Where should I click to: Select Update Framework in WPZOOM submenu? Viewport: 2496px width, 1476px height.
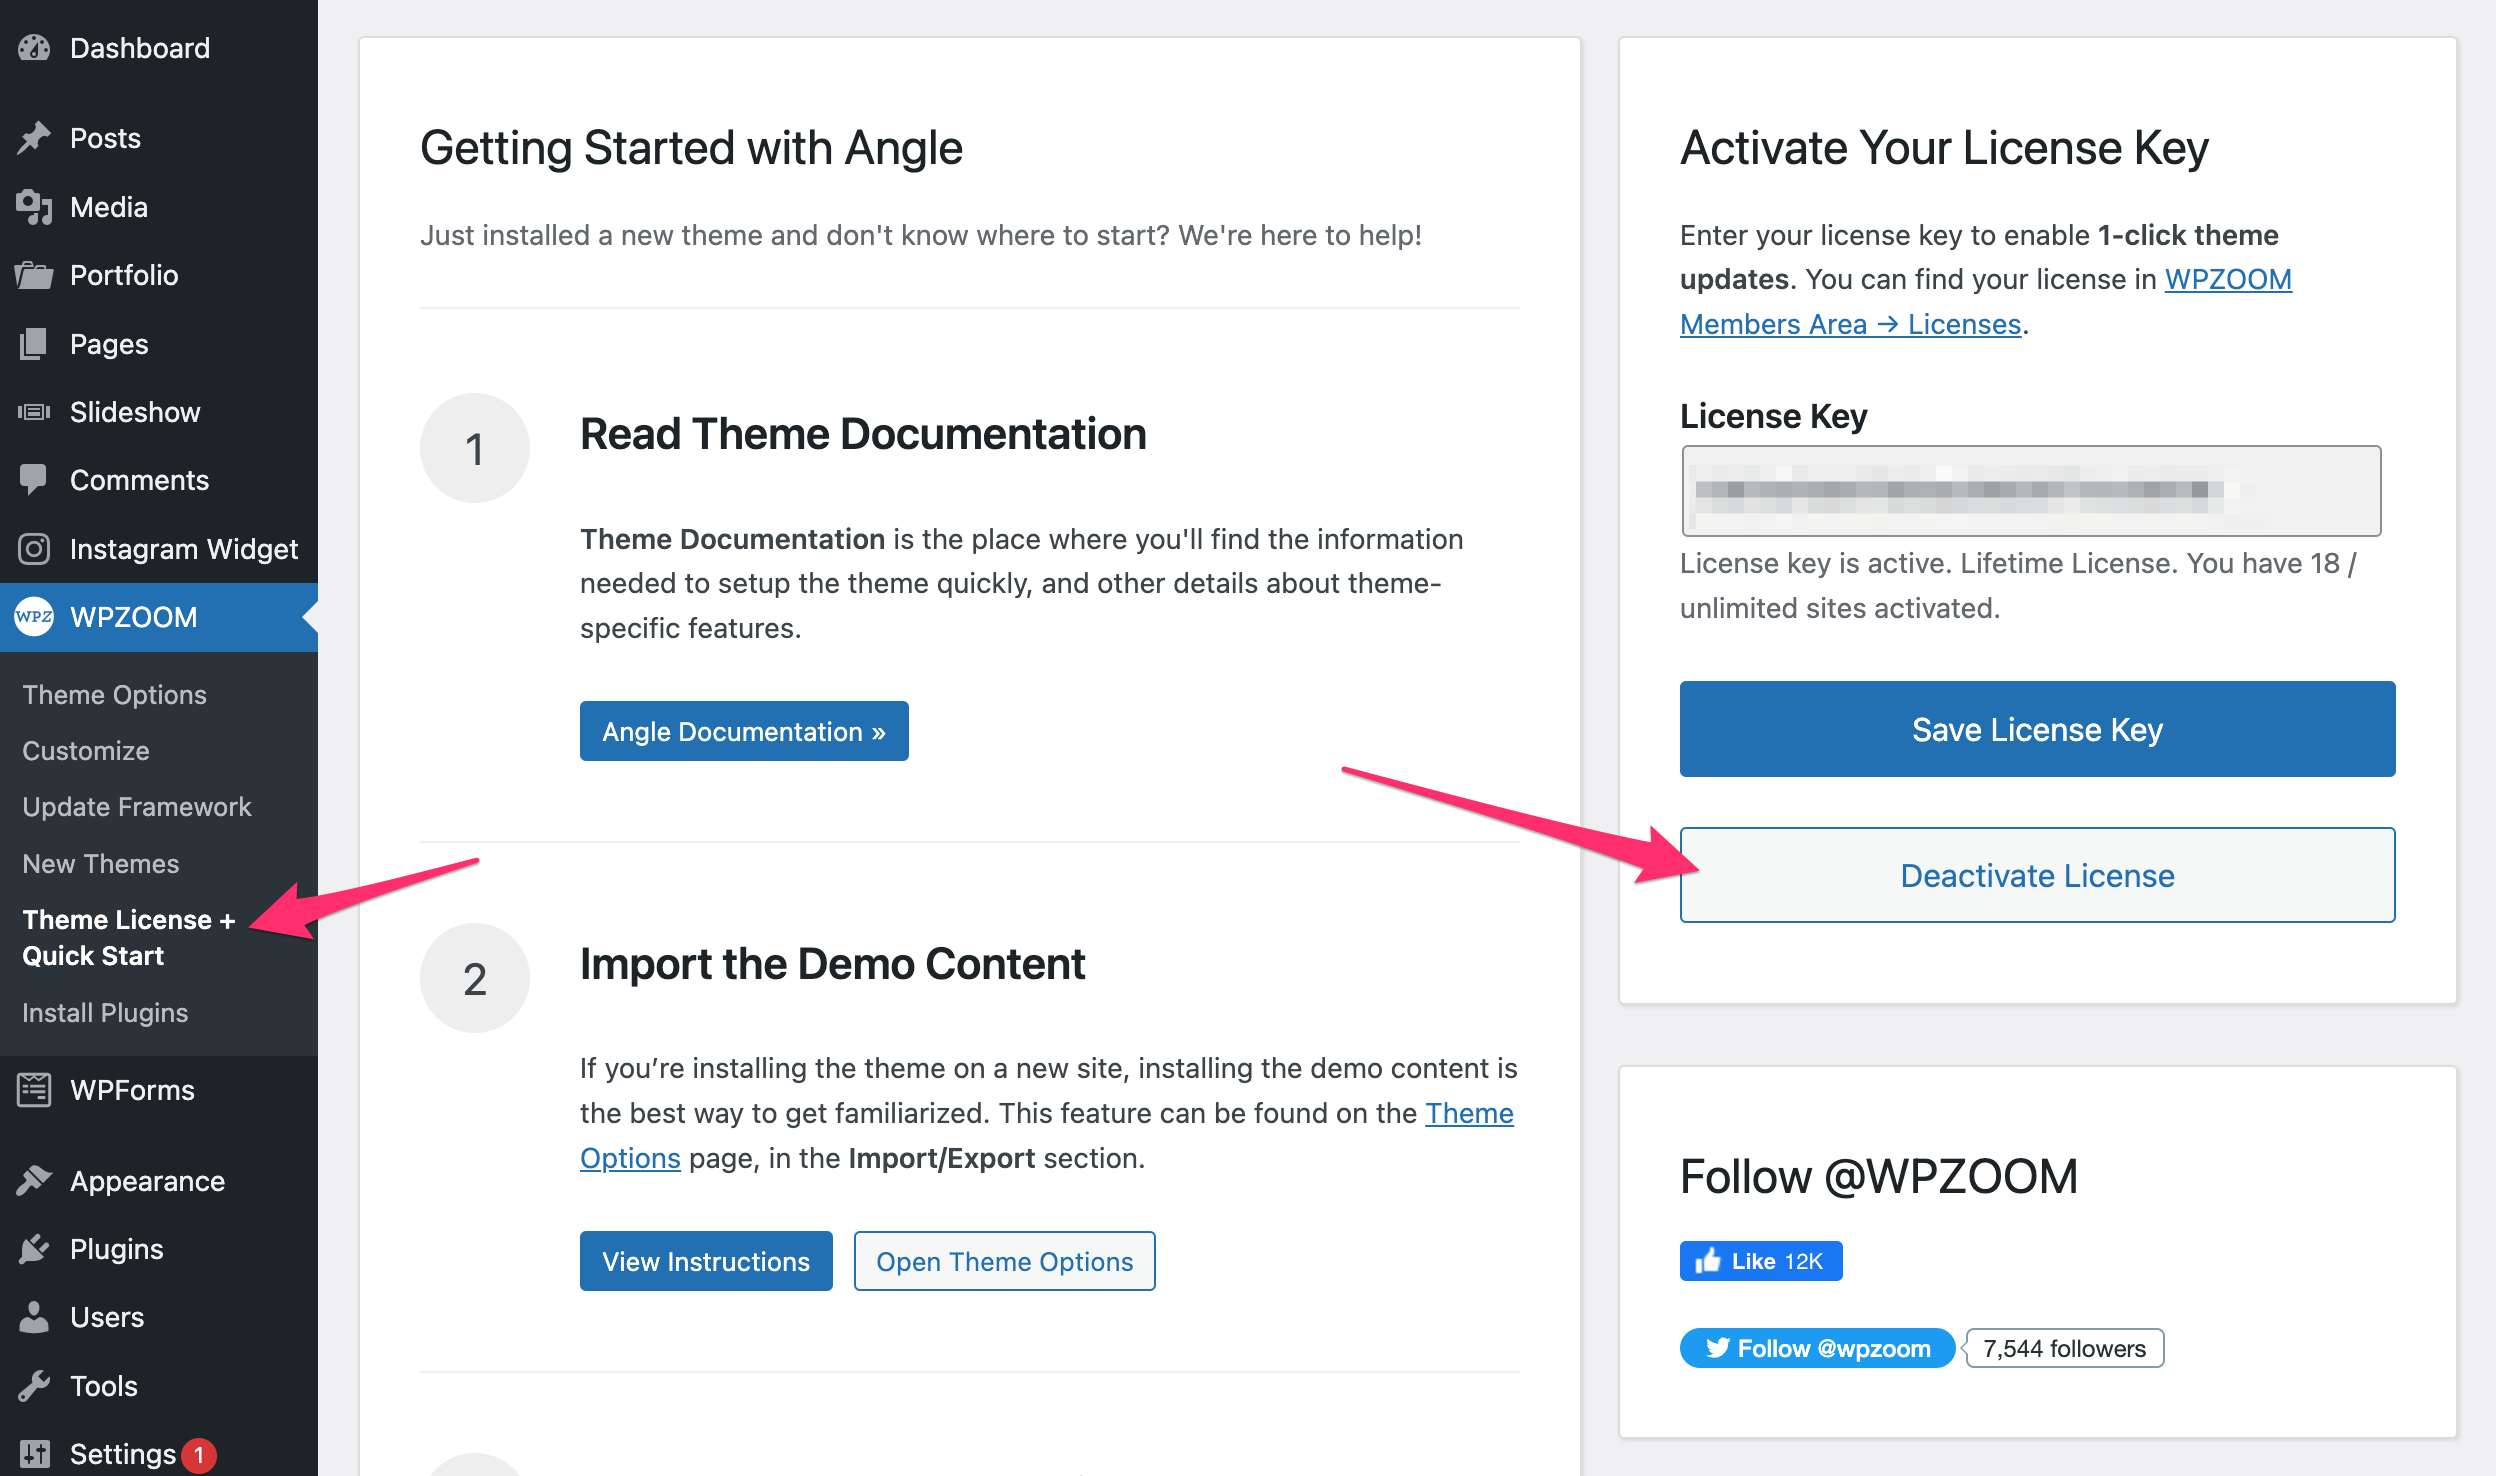tap(137, 807)
